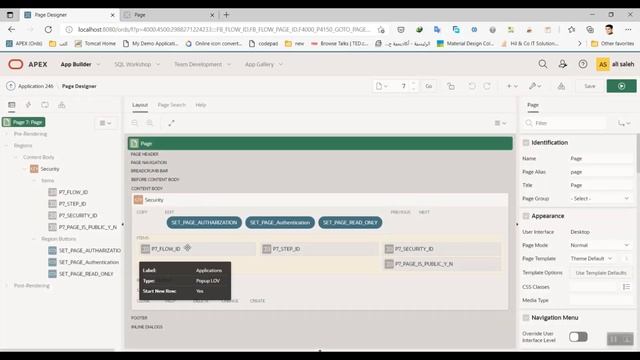Click the Zoom Out icon in Layout
This screenshot has width=640, height=360.
click(135, 123)
